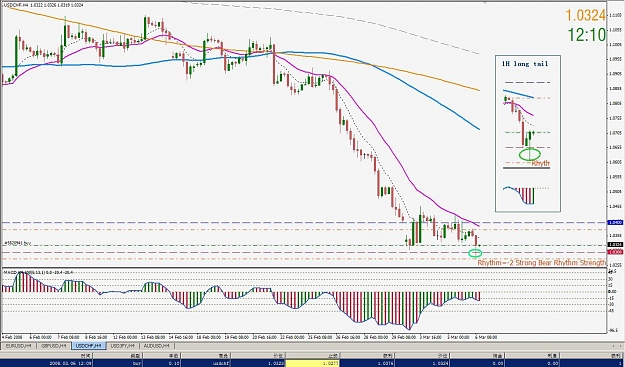Select the green ellipse inside the inset box
The height and width of the screenshot is (367, 625).
pos(530,154)
